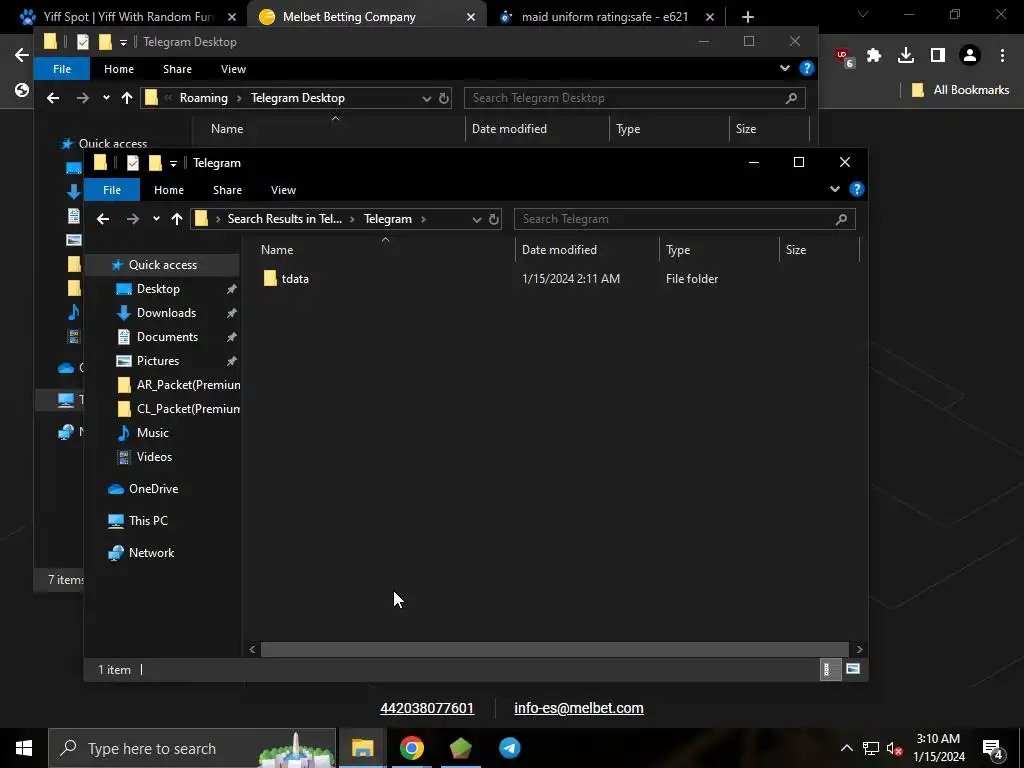Click Search Telegram Desktop input field
The width and height of the screenshot is (1024, 768).
(634, 98)
